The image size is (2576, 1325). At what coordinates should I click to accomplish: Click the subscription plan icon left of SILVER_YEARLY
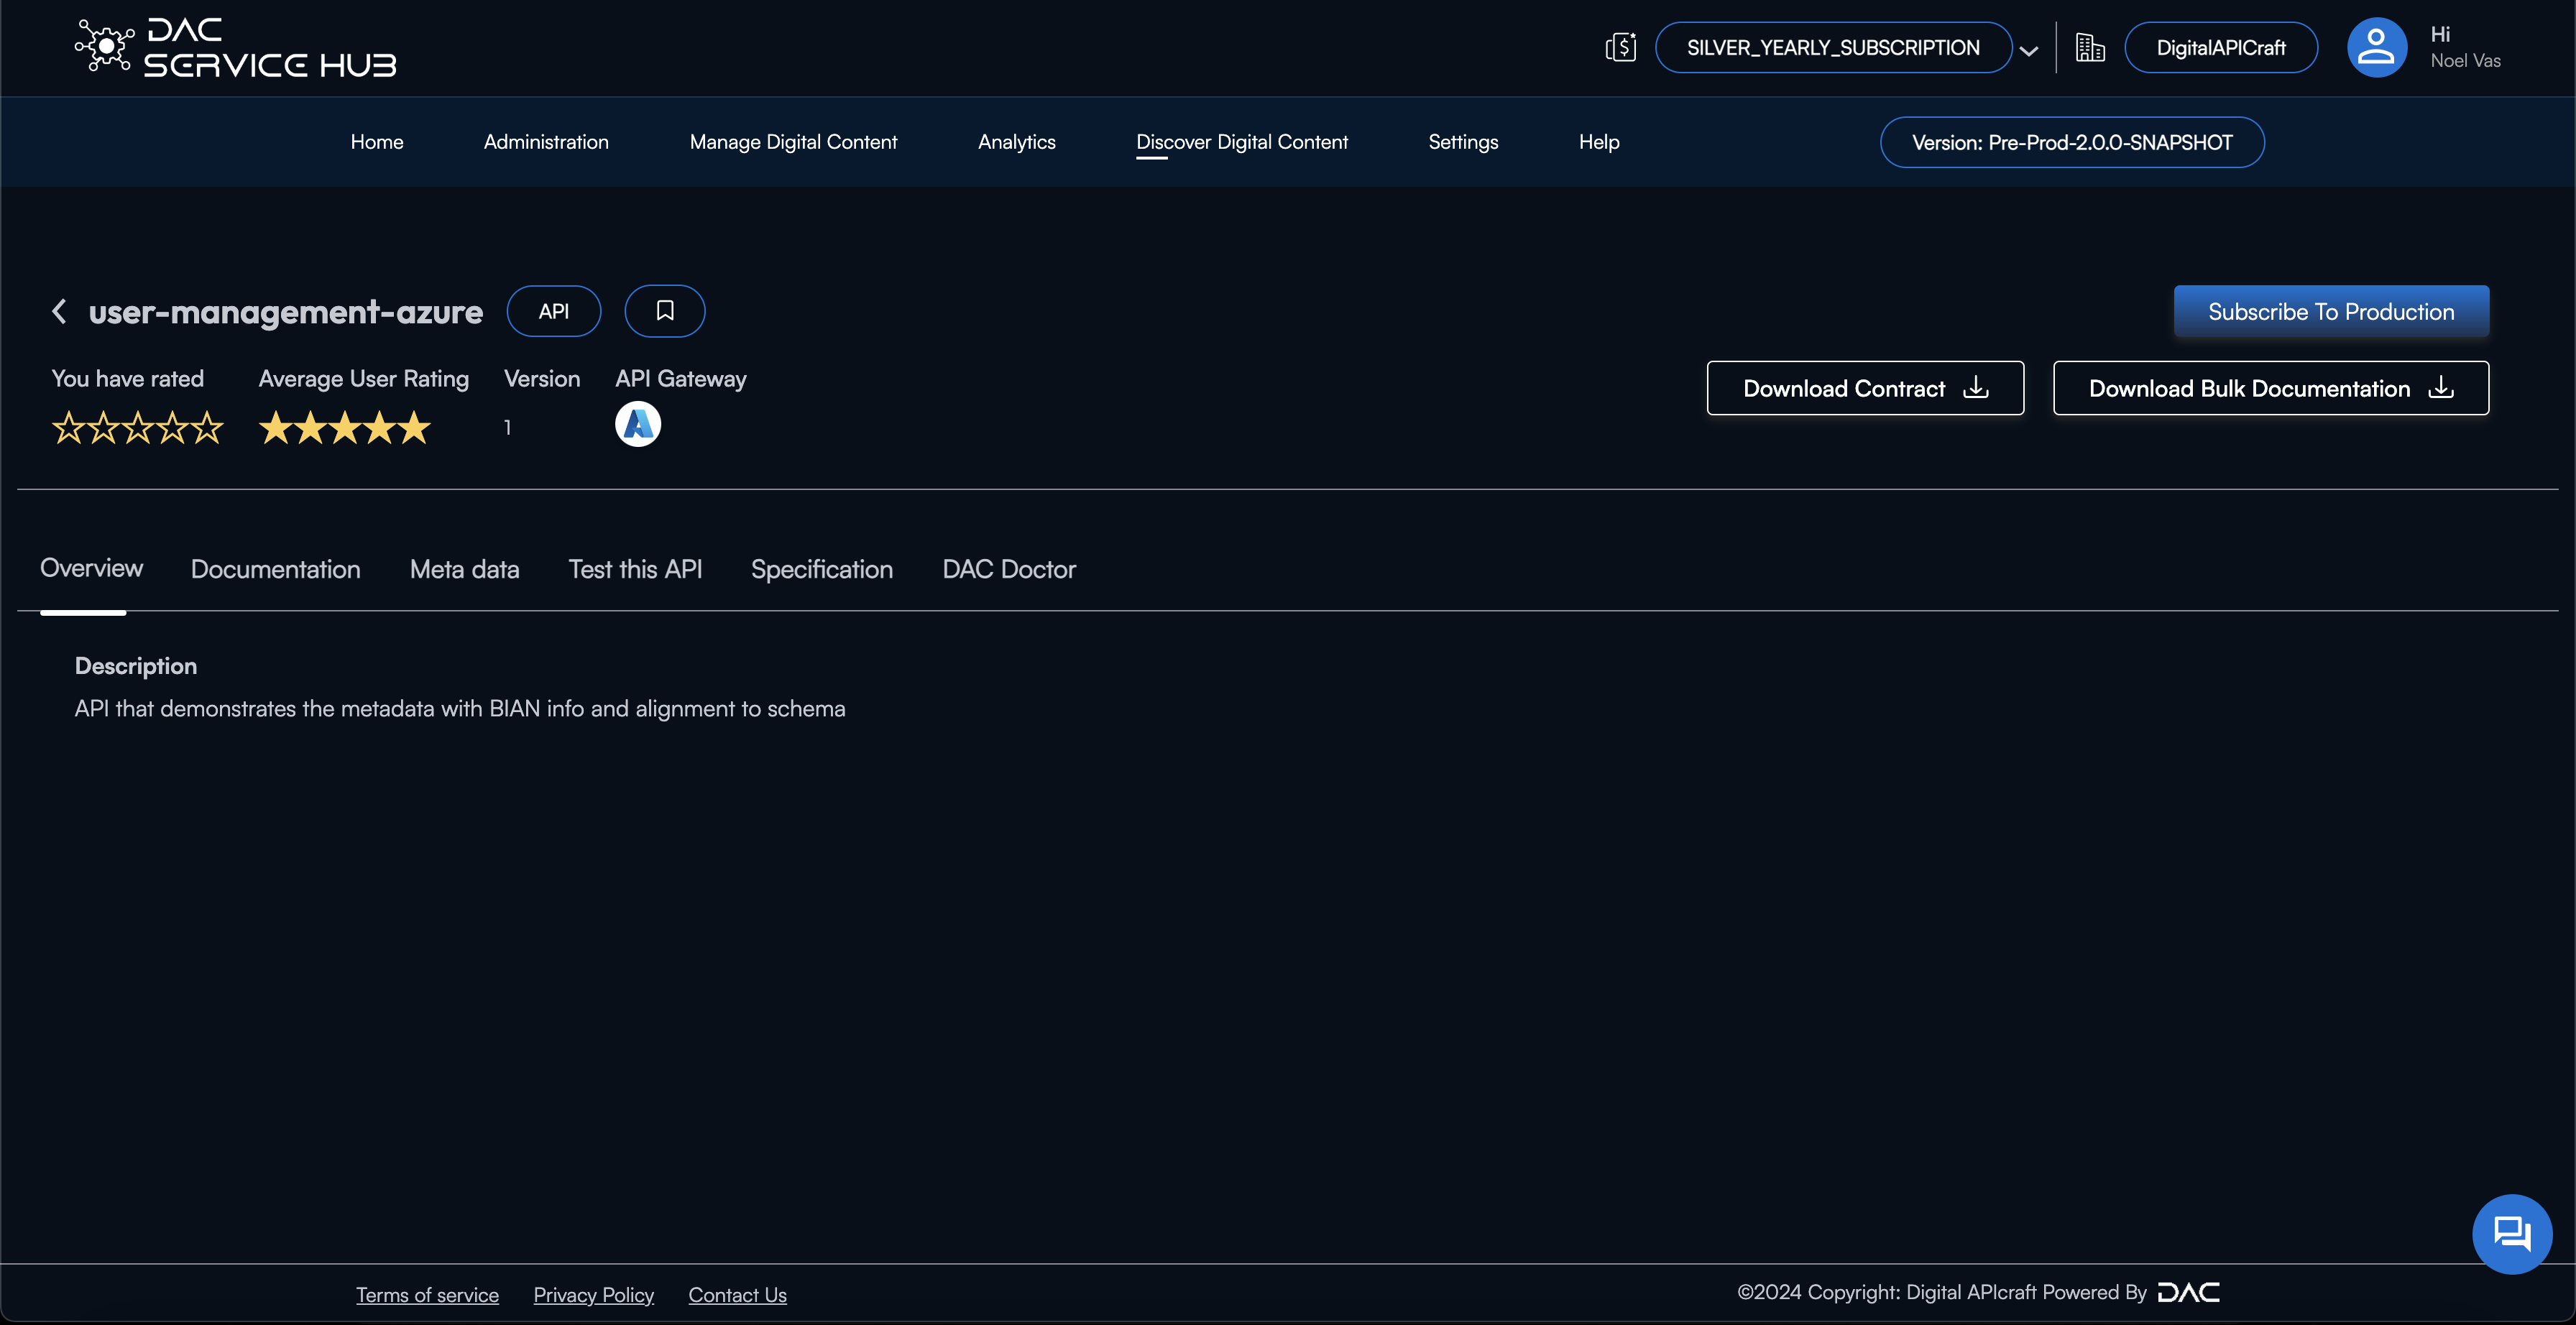click(x=1618, y=46)
